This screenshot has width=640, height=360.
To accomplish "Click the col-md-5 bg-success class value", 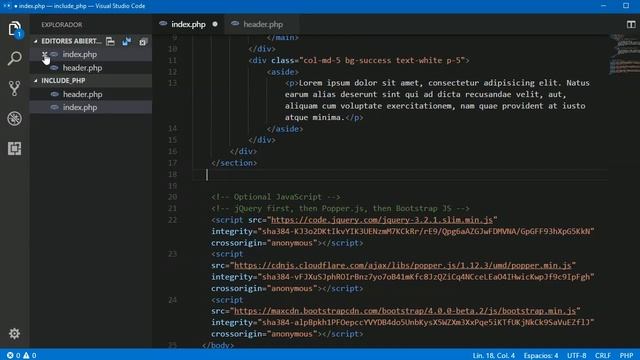I will pyautogui.click(x=382, y=60).
